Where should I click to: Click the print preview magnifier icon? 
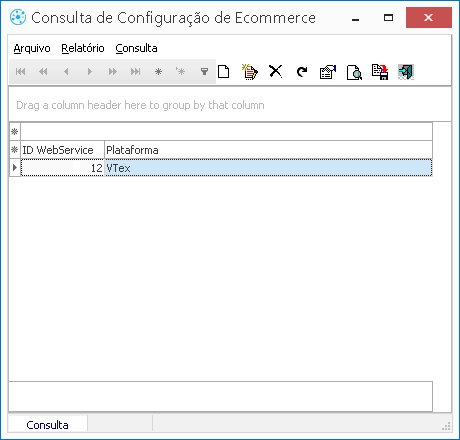[x=354, y=72]
